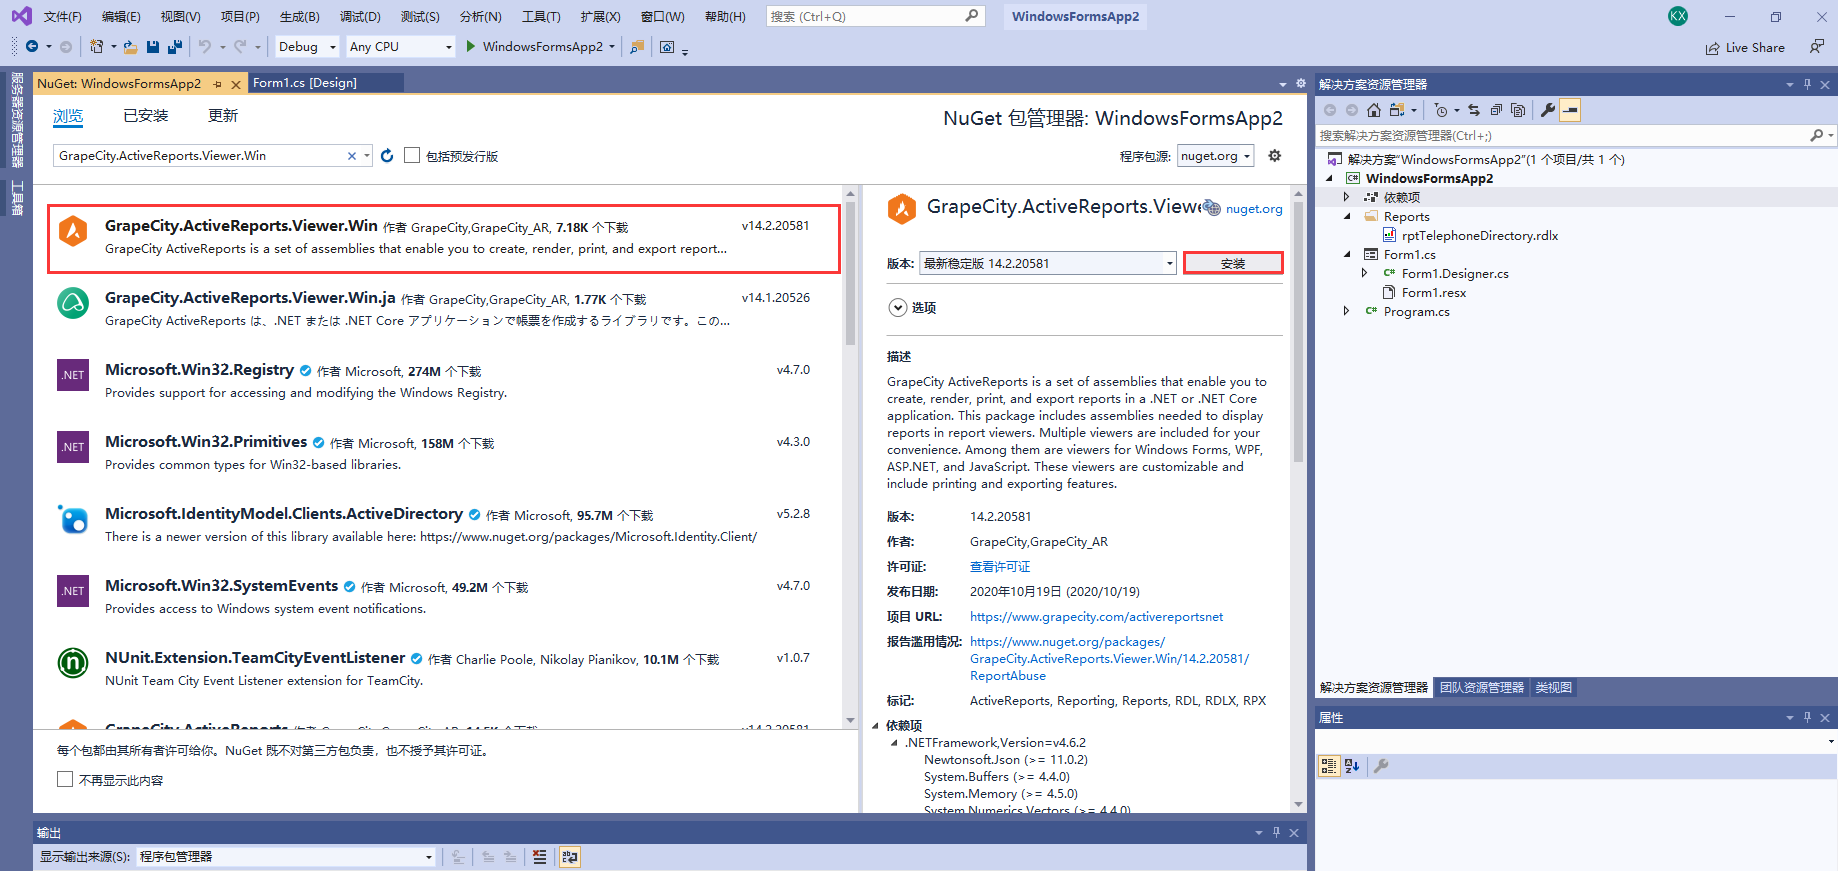Switch to the Form1.cs [Design] tab

click(305, 83)
